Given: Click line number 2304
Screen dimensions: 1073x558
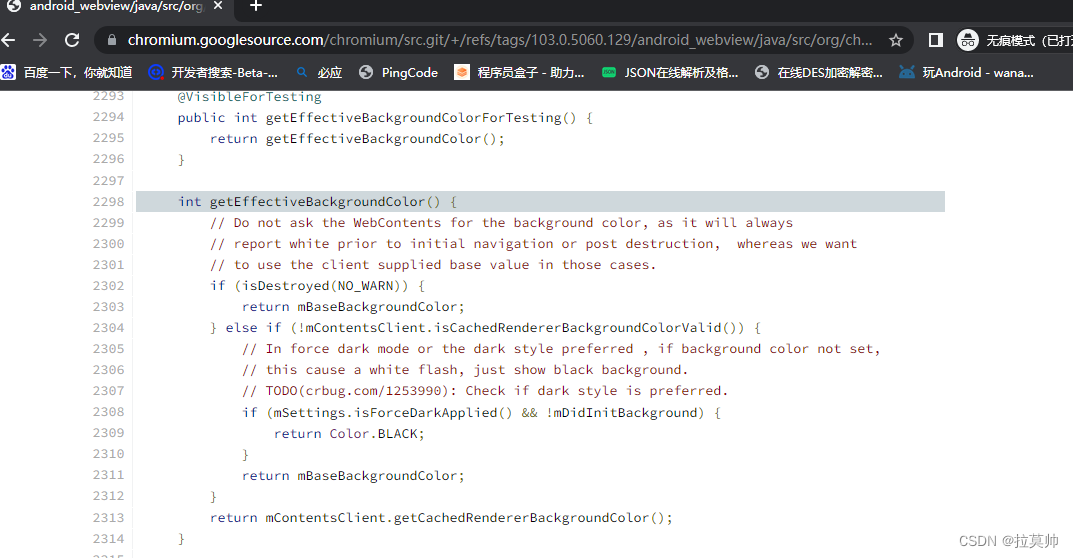Looking at the screenshot, I should click(x=109, y=328).
